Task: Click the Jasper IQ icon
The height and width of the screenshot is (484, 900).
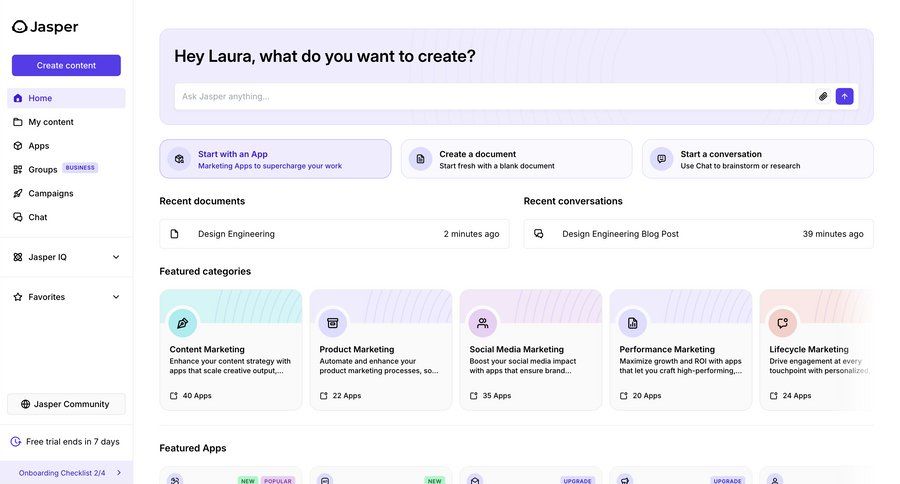Action: point(18,257)
